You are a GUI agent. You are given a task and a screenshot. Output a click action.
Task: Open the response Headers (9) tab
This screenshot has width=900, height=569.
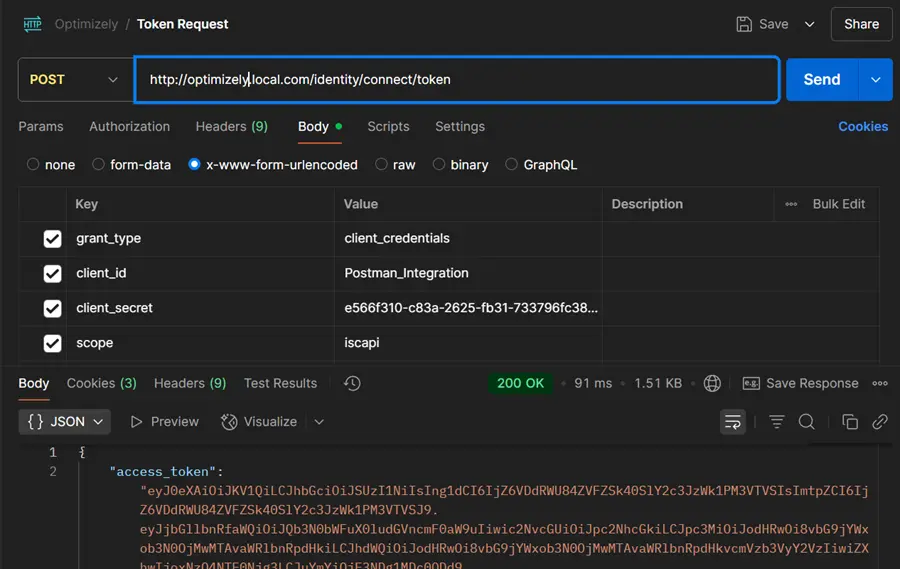click(x=190, y=384)
